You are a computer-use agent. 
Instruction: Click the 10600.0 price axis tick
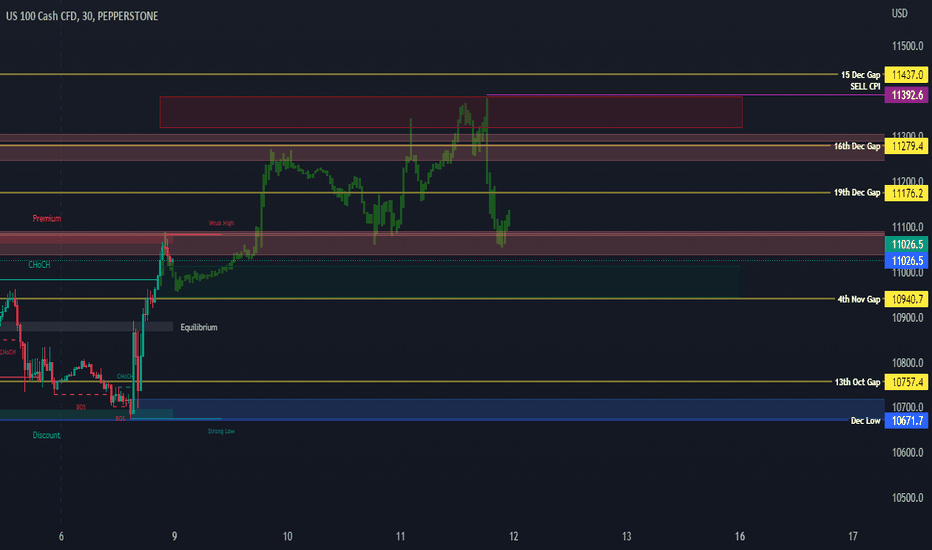pos(907,452)
